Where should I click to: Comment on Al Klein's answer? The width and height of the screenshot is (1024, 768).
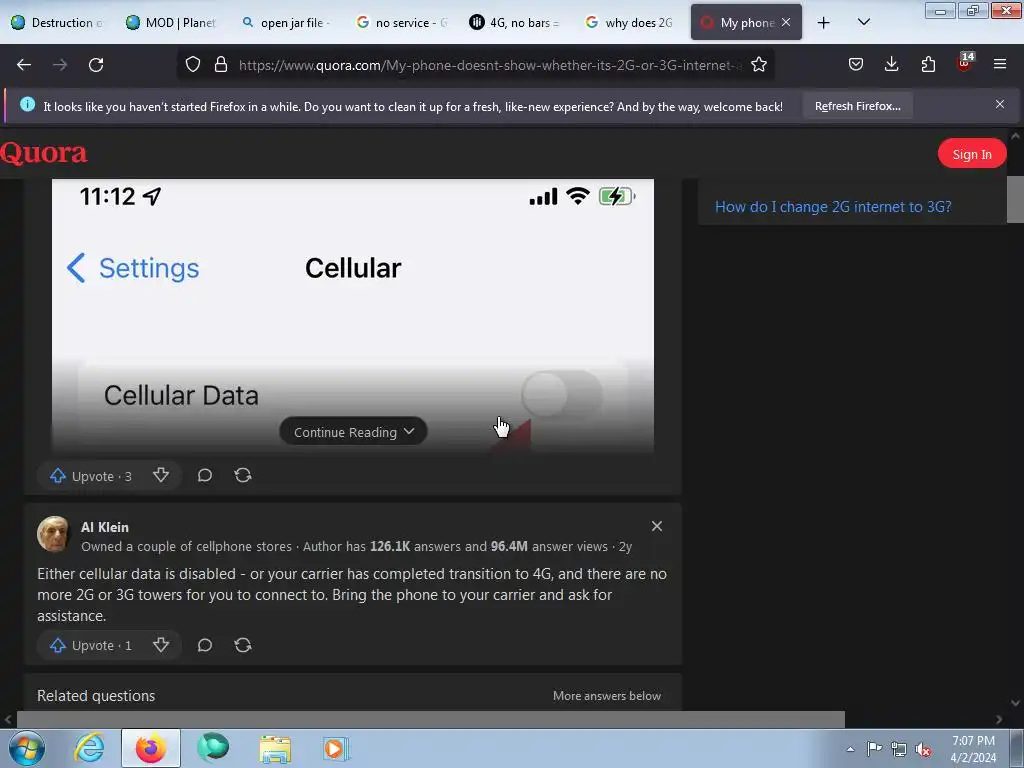pos(204,645)
